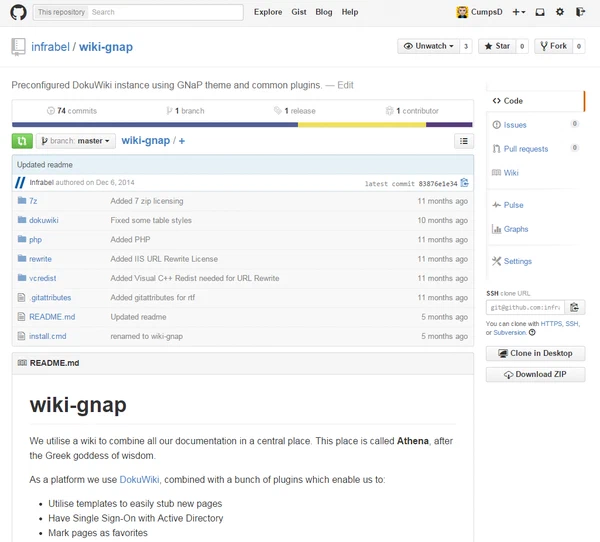This screenshot has height=542, width=600.
Task: Click the yellow segment of language bar
Action: [x=362, y=125]
